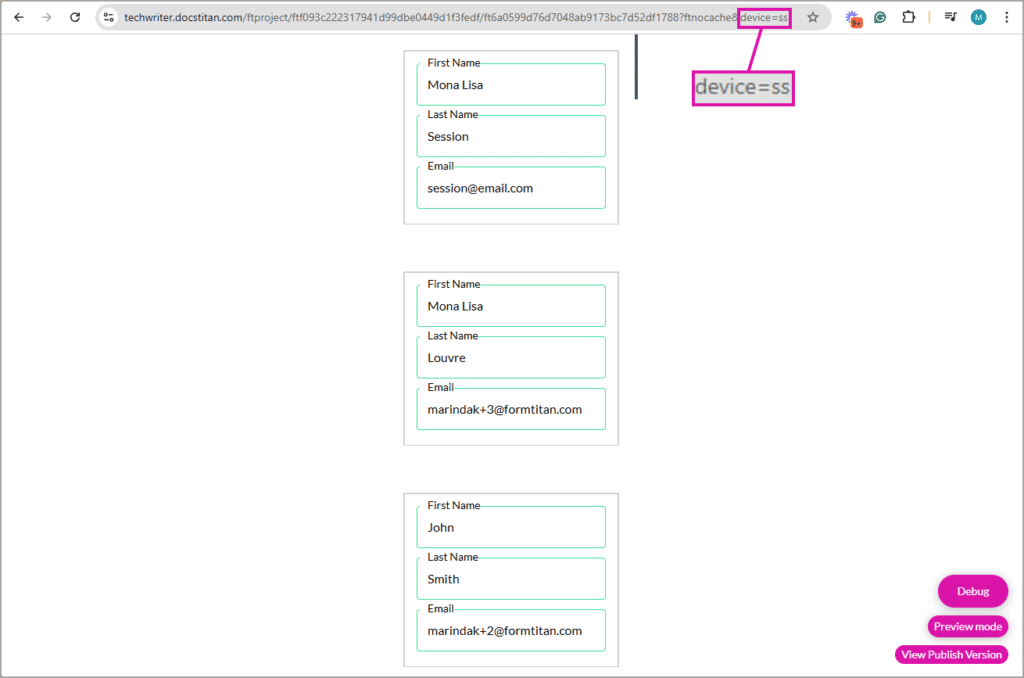
Task: Click the back navigation arrow
Action: [x=18, y=17]
